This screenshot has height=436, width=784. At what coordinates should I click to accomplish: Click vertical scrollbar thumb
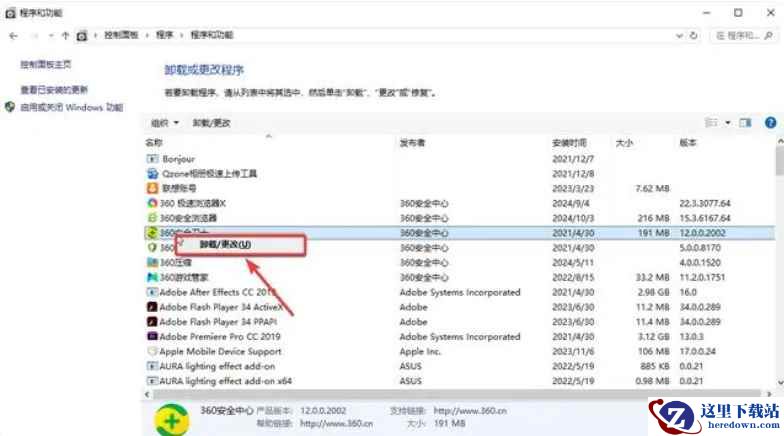[780, 161]
